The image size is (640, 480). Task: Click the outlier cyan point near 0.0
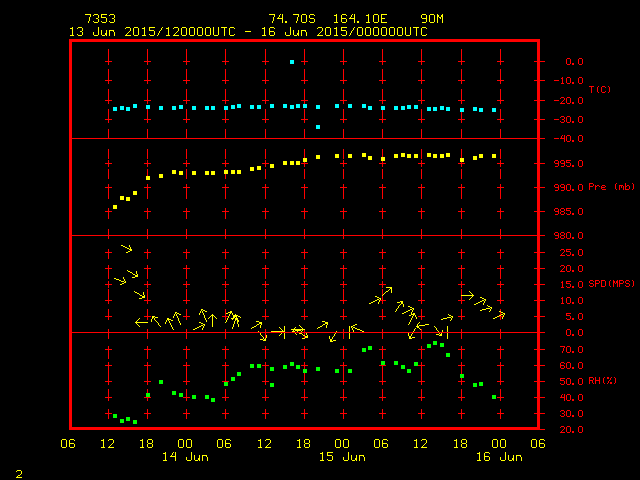(x=292, y=62)
